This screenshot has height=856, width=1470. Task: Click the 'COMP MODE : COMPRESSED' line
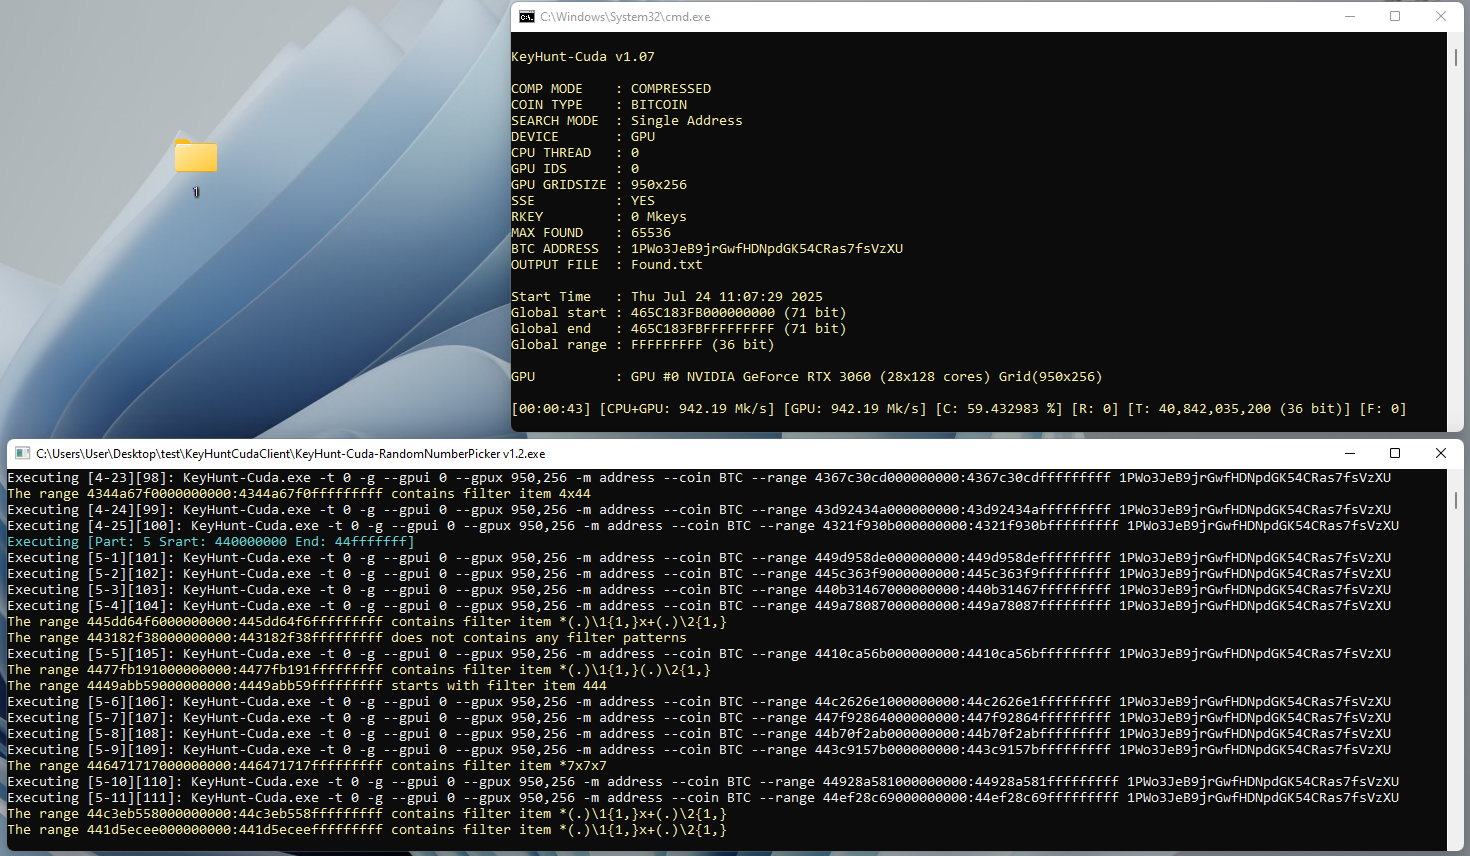611,89
